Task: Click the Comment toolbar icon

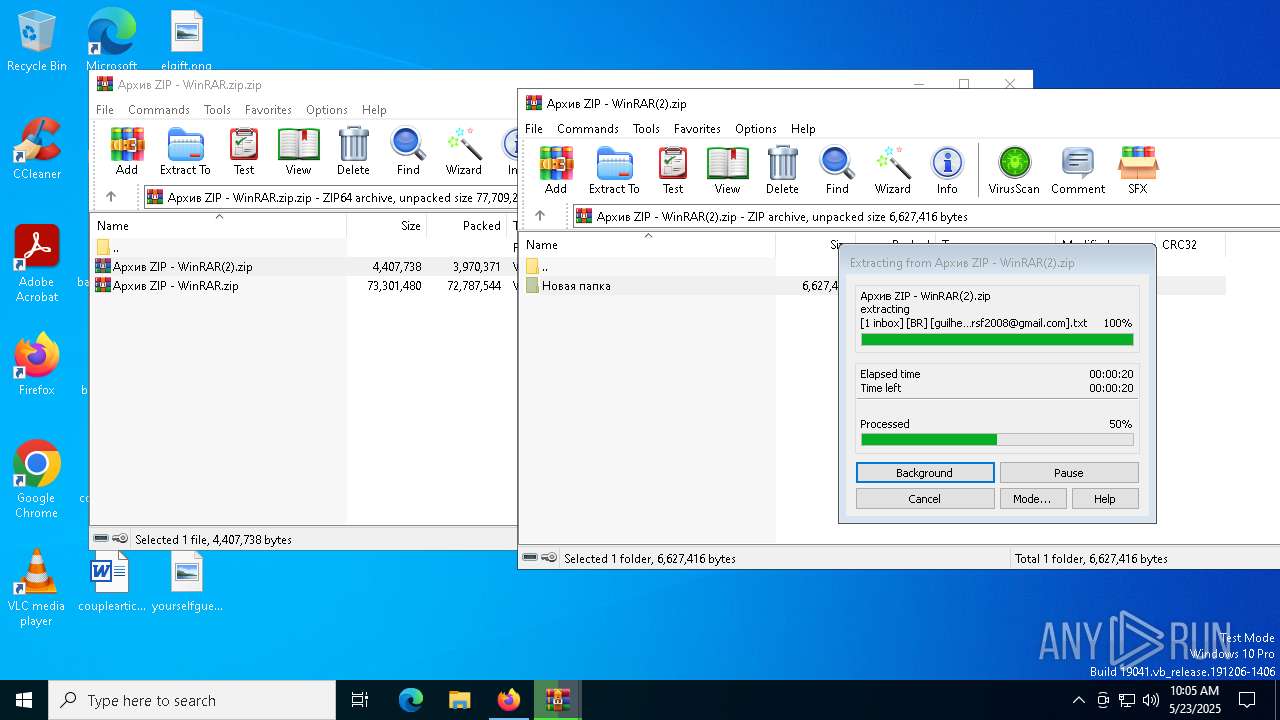Action: tap(1078, 170)
